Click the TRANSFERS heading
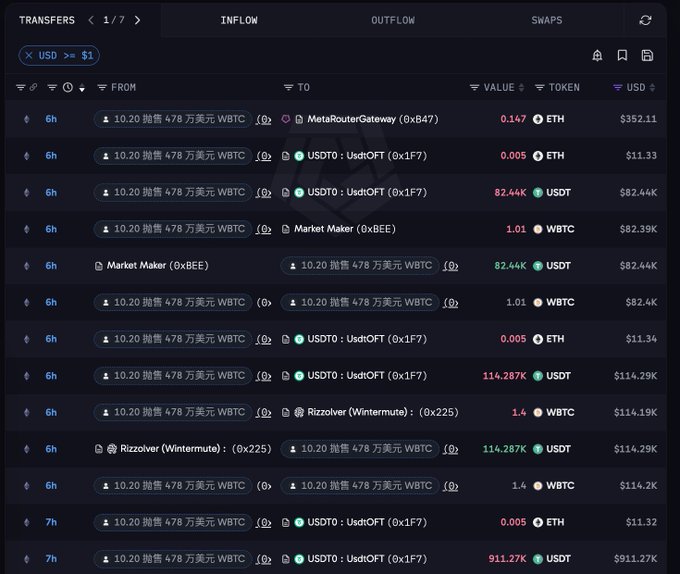Screen dimensions: 680x574 click(x=47, y=20)
